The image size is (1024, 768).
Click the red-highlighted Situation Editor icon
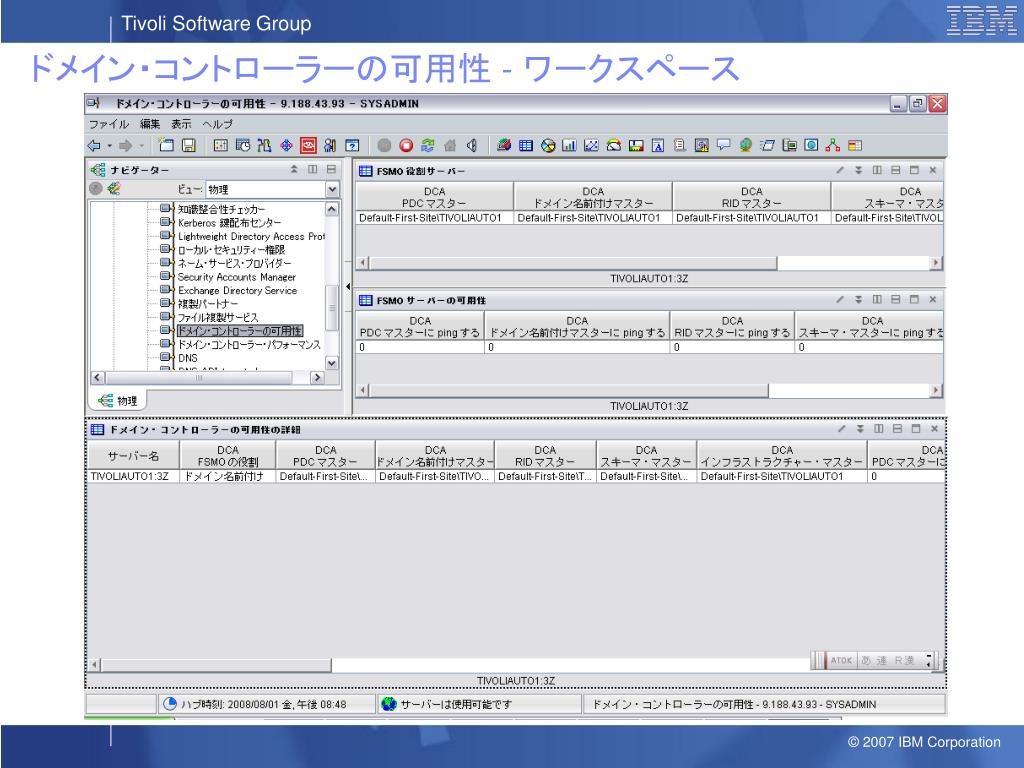click(308, 146)
